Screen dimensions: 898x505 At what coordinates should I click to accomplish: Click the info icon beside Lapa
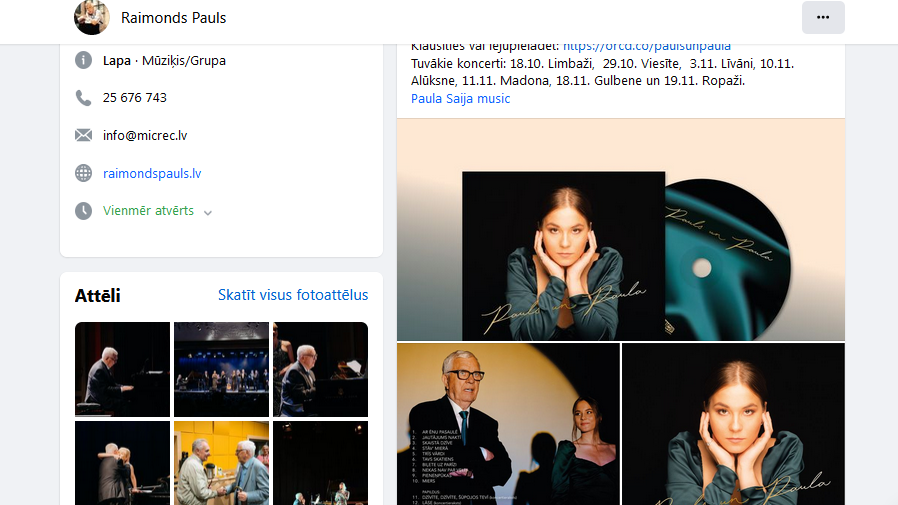(x=84, y=60)
